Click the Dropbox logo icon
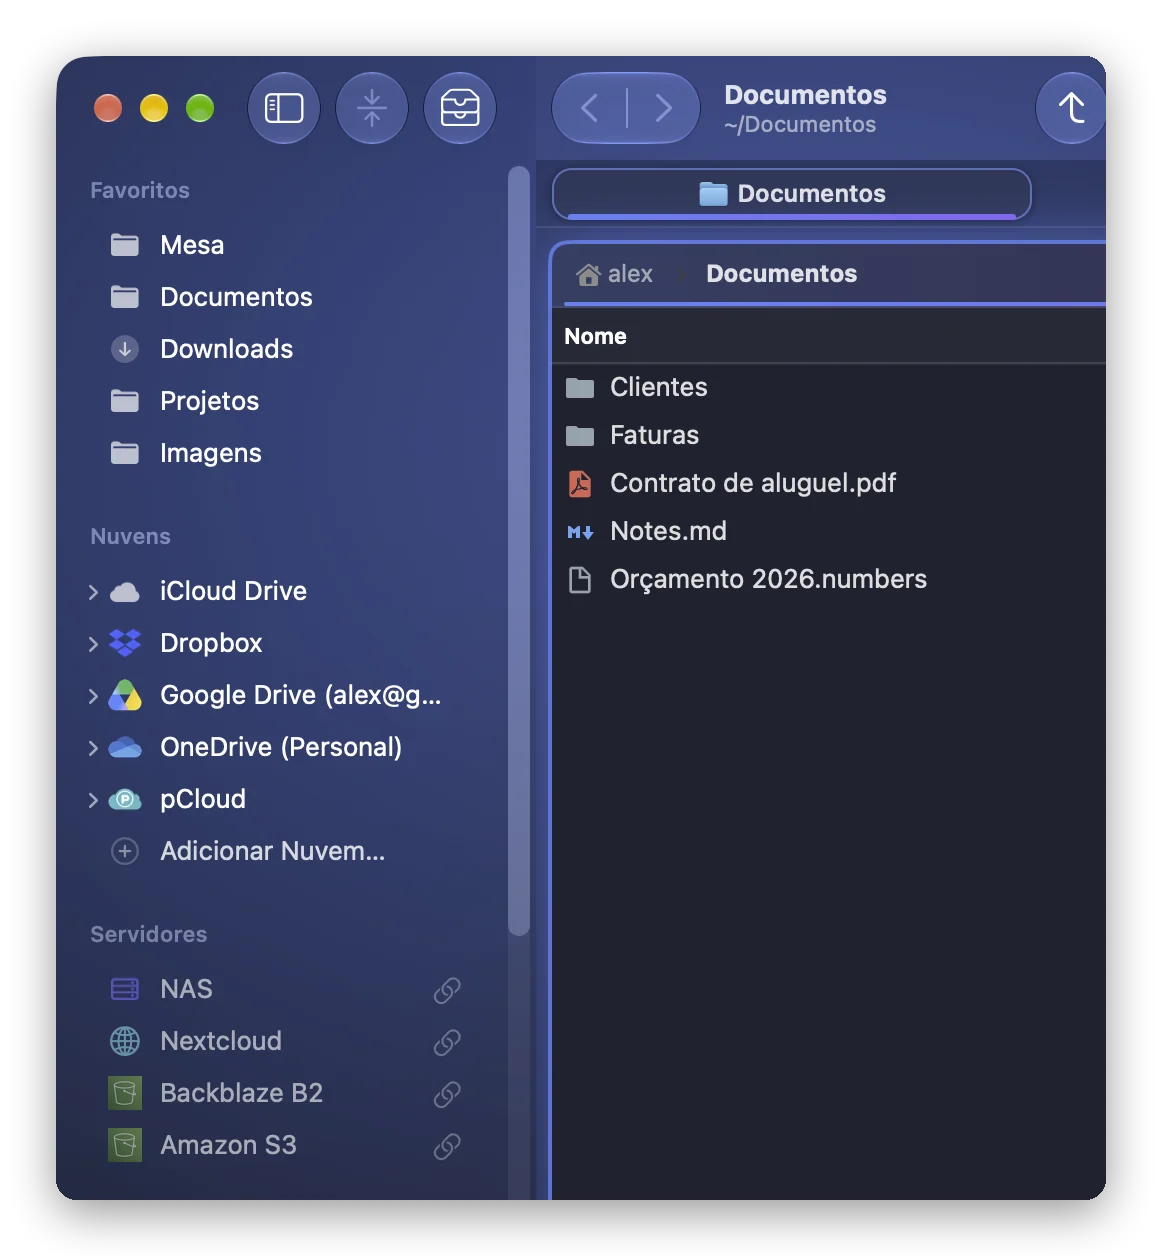Image resolution: width=1162 pixels, height=1256 pixels. (x=125, y=643)
